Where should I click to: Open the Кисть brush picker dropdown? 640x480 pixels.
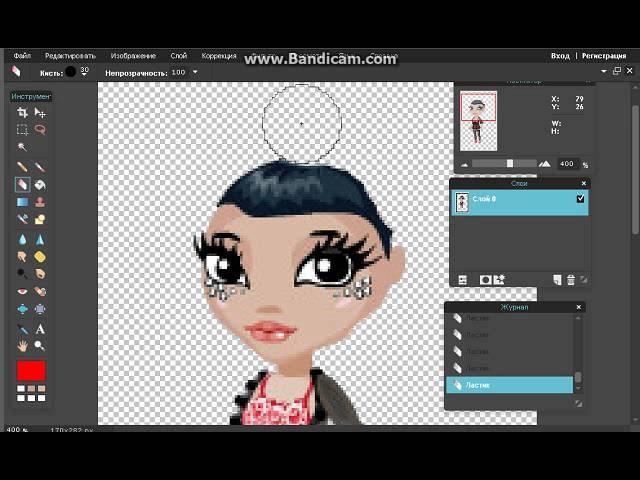tap(84, 72)
